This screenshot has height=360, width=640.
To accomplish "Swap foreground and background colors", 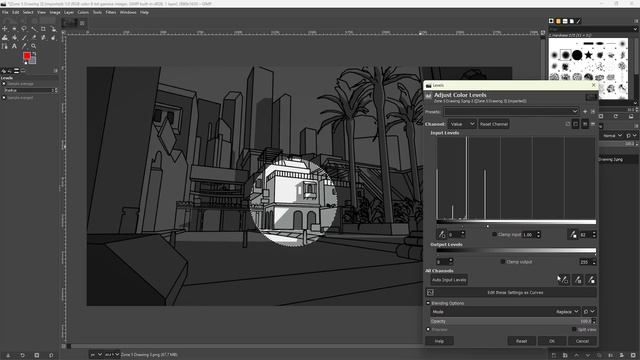I will coord(34,53).
